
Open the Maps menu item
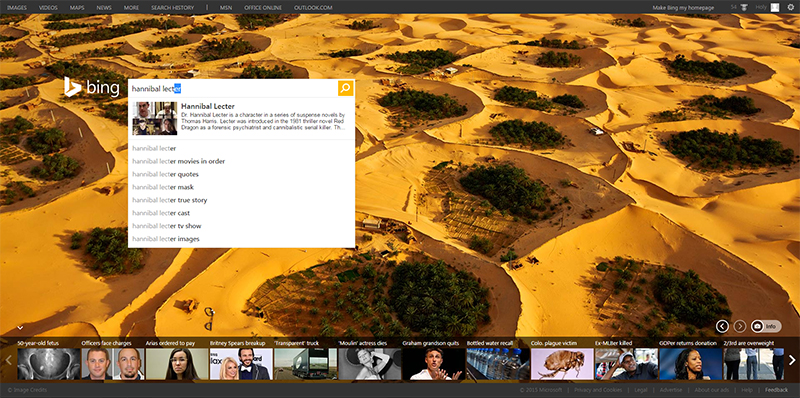click(77, 8)
